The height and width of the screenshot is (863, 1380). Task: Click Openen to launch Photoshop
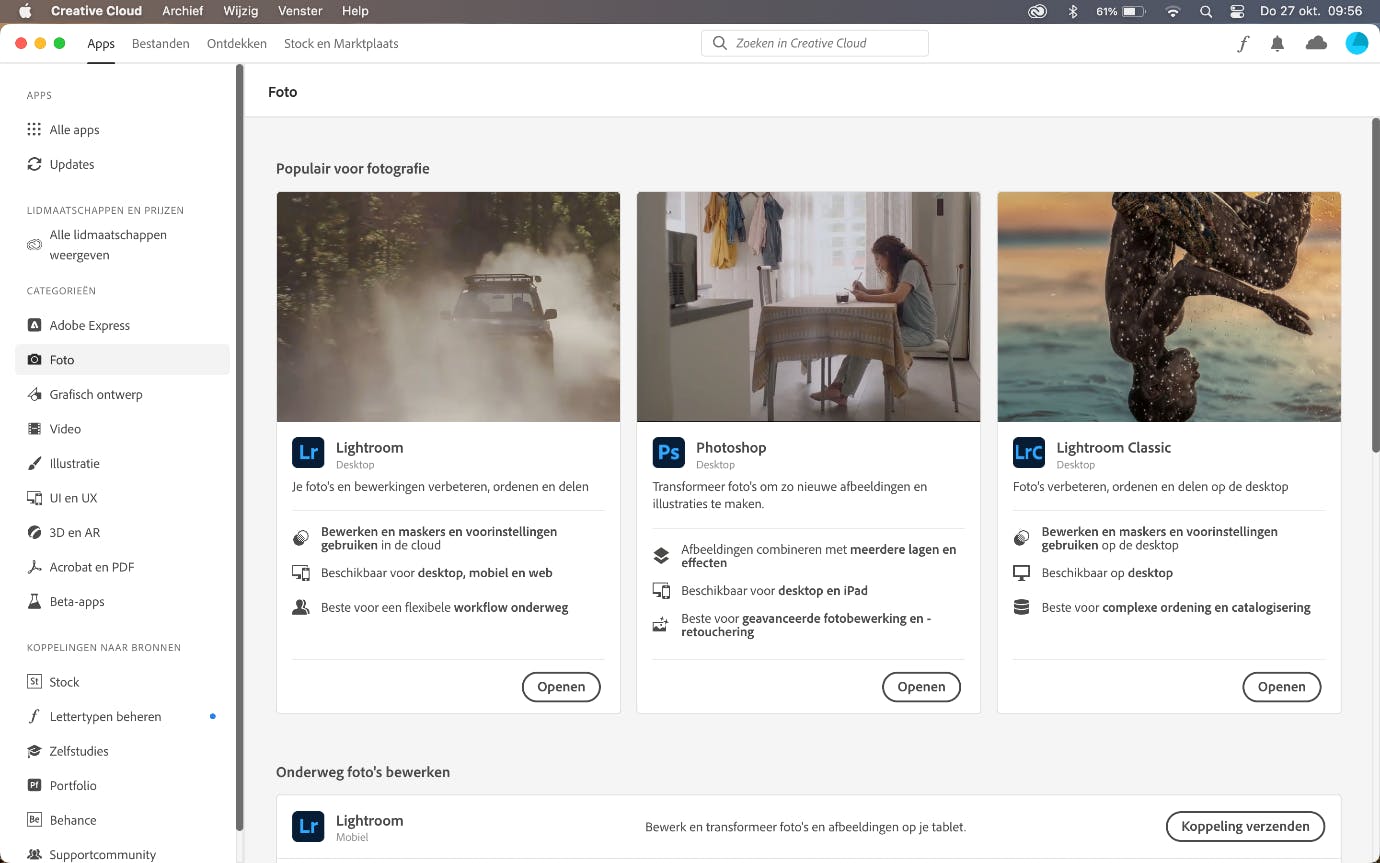click(920, 687)
